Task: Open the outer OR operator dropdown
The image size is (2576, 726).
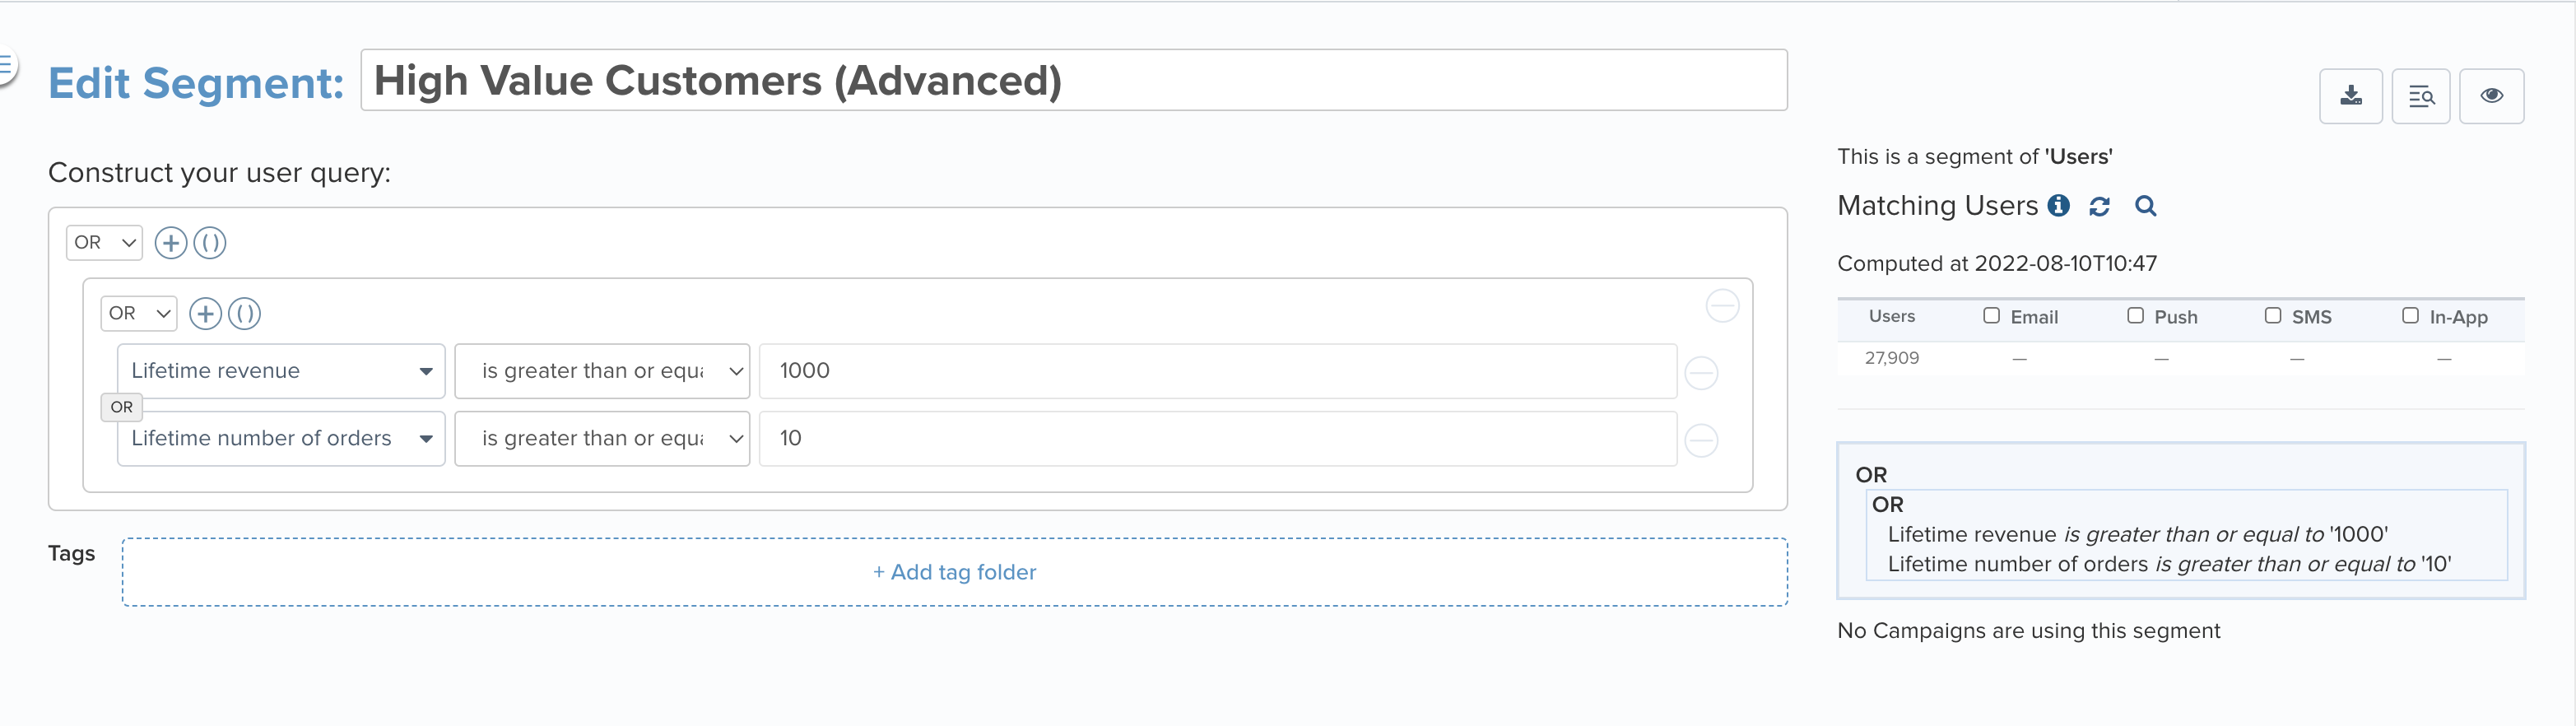Action: point(105,243)
